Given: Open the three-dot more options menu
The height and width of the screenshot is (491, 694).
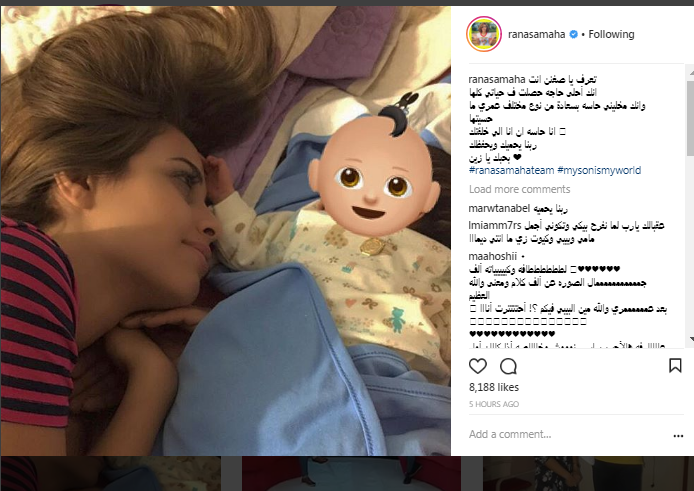Looking at the screenshot, I should tap(678, 436).
